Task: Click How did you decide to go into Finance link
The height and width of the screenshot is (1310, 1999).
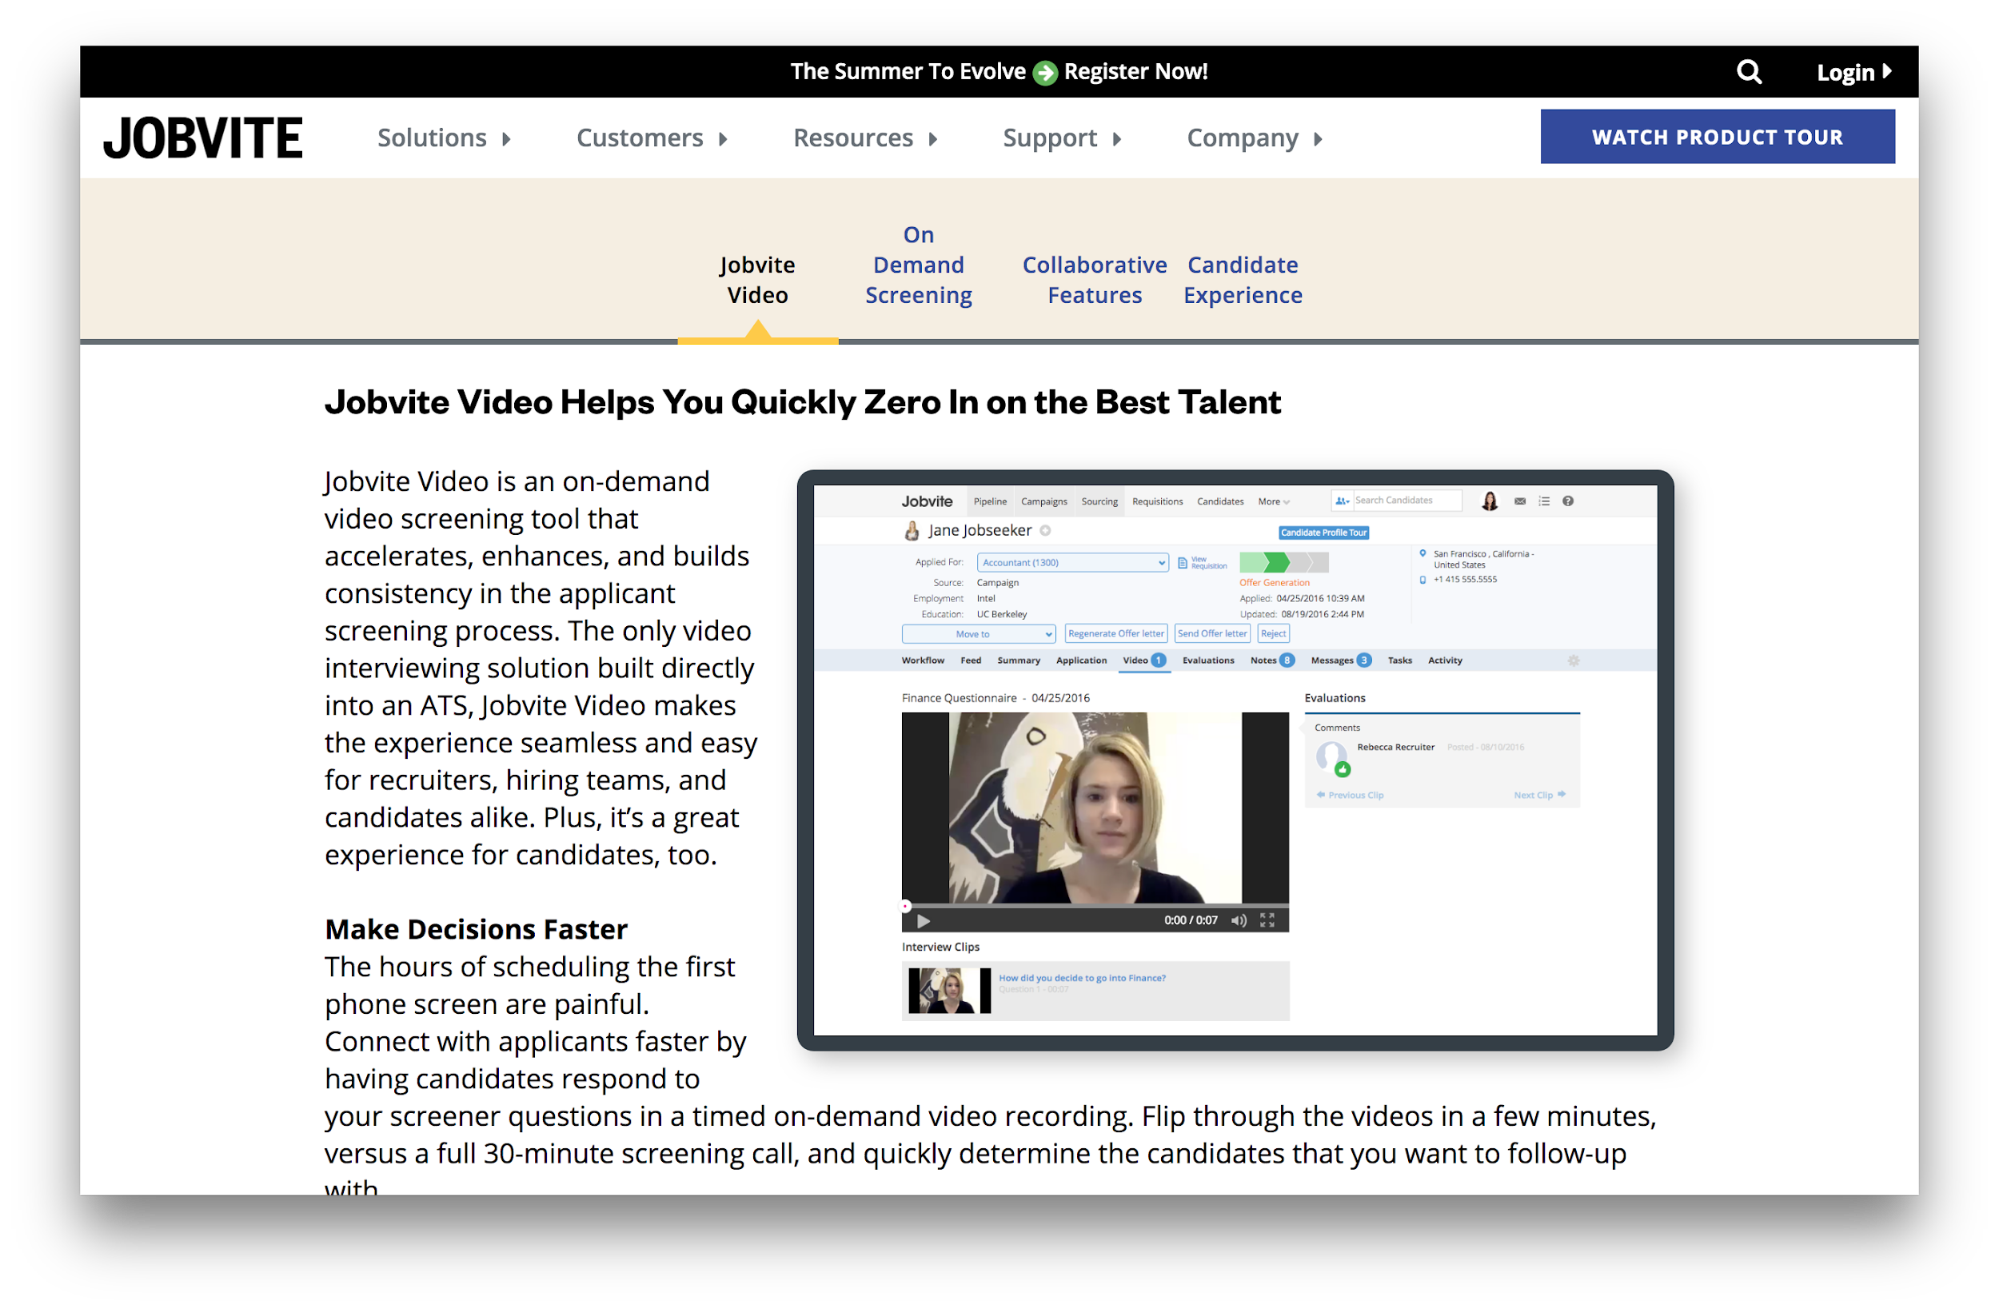Action: click(x=1082, y=979)
